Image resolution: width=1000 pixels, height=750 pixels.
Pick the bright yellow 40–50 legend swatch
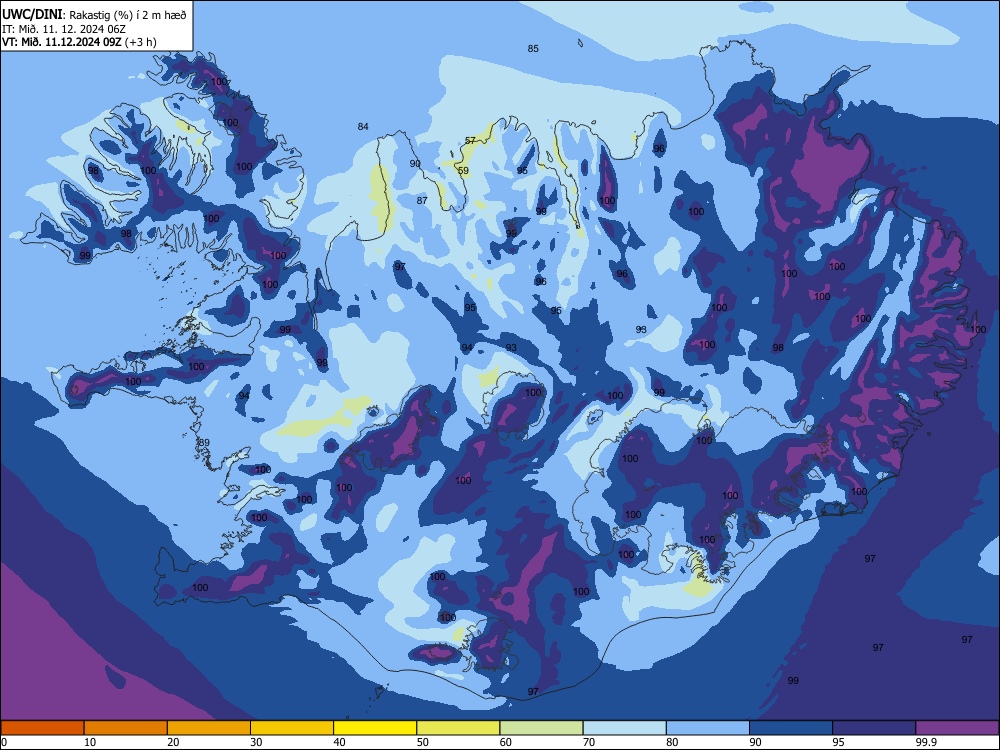click(x=375, y=728)
